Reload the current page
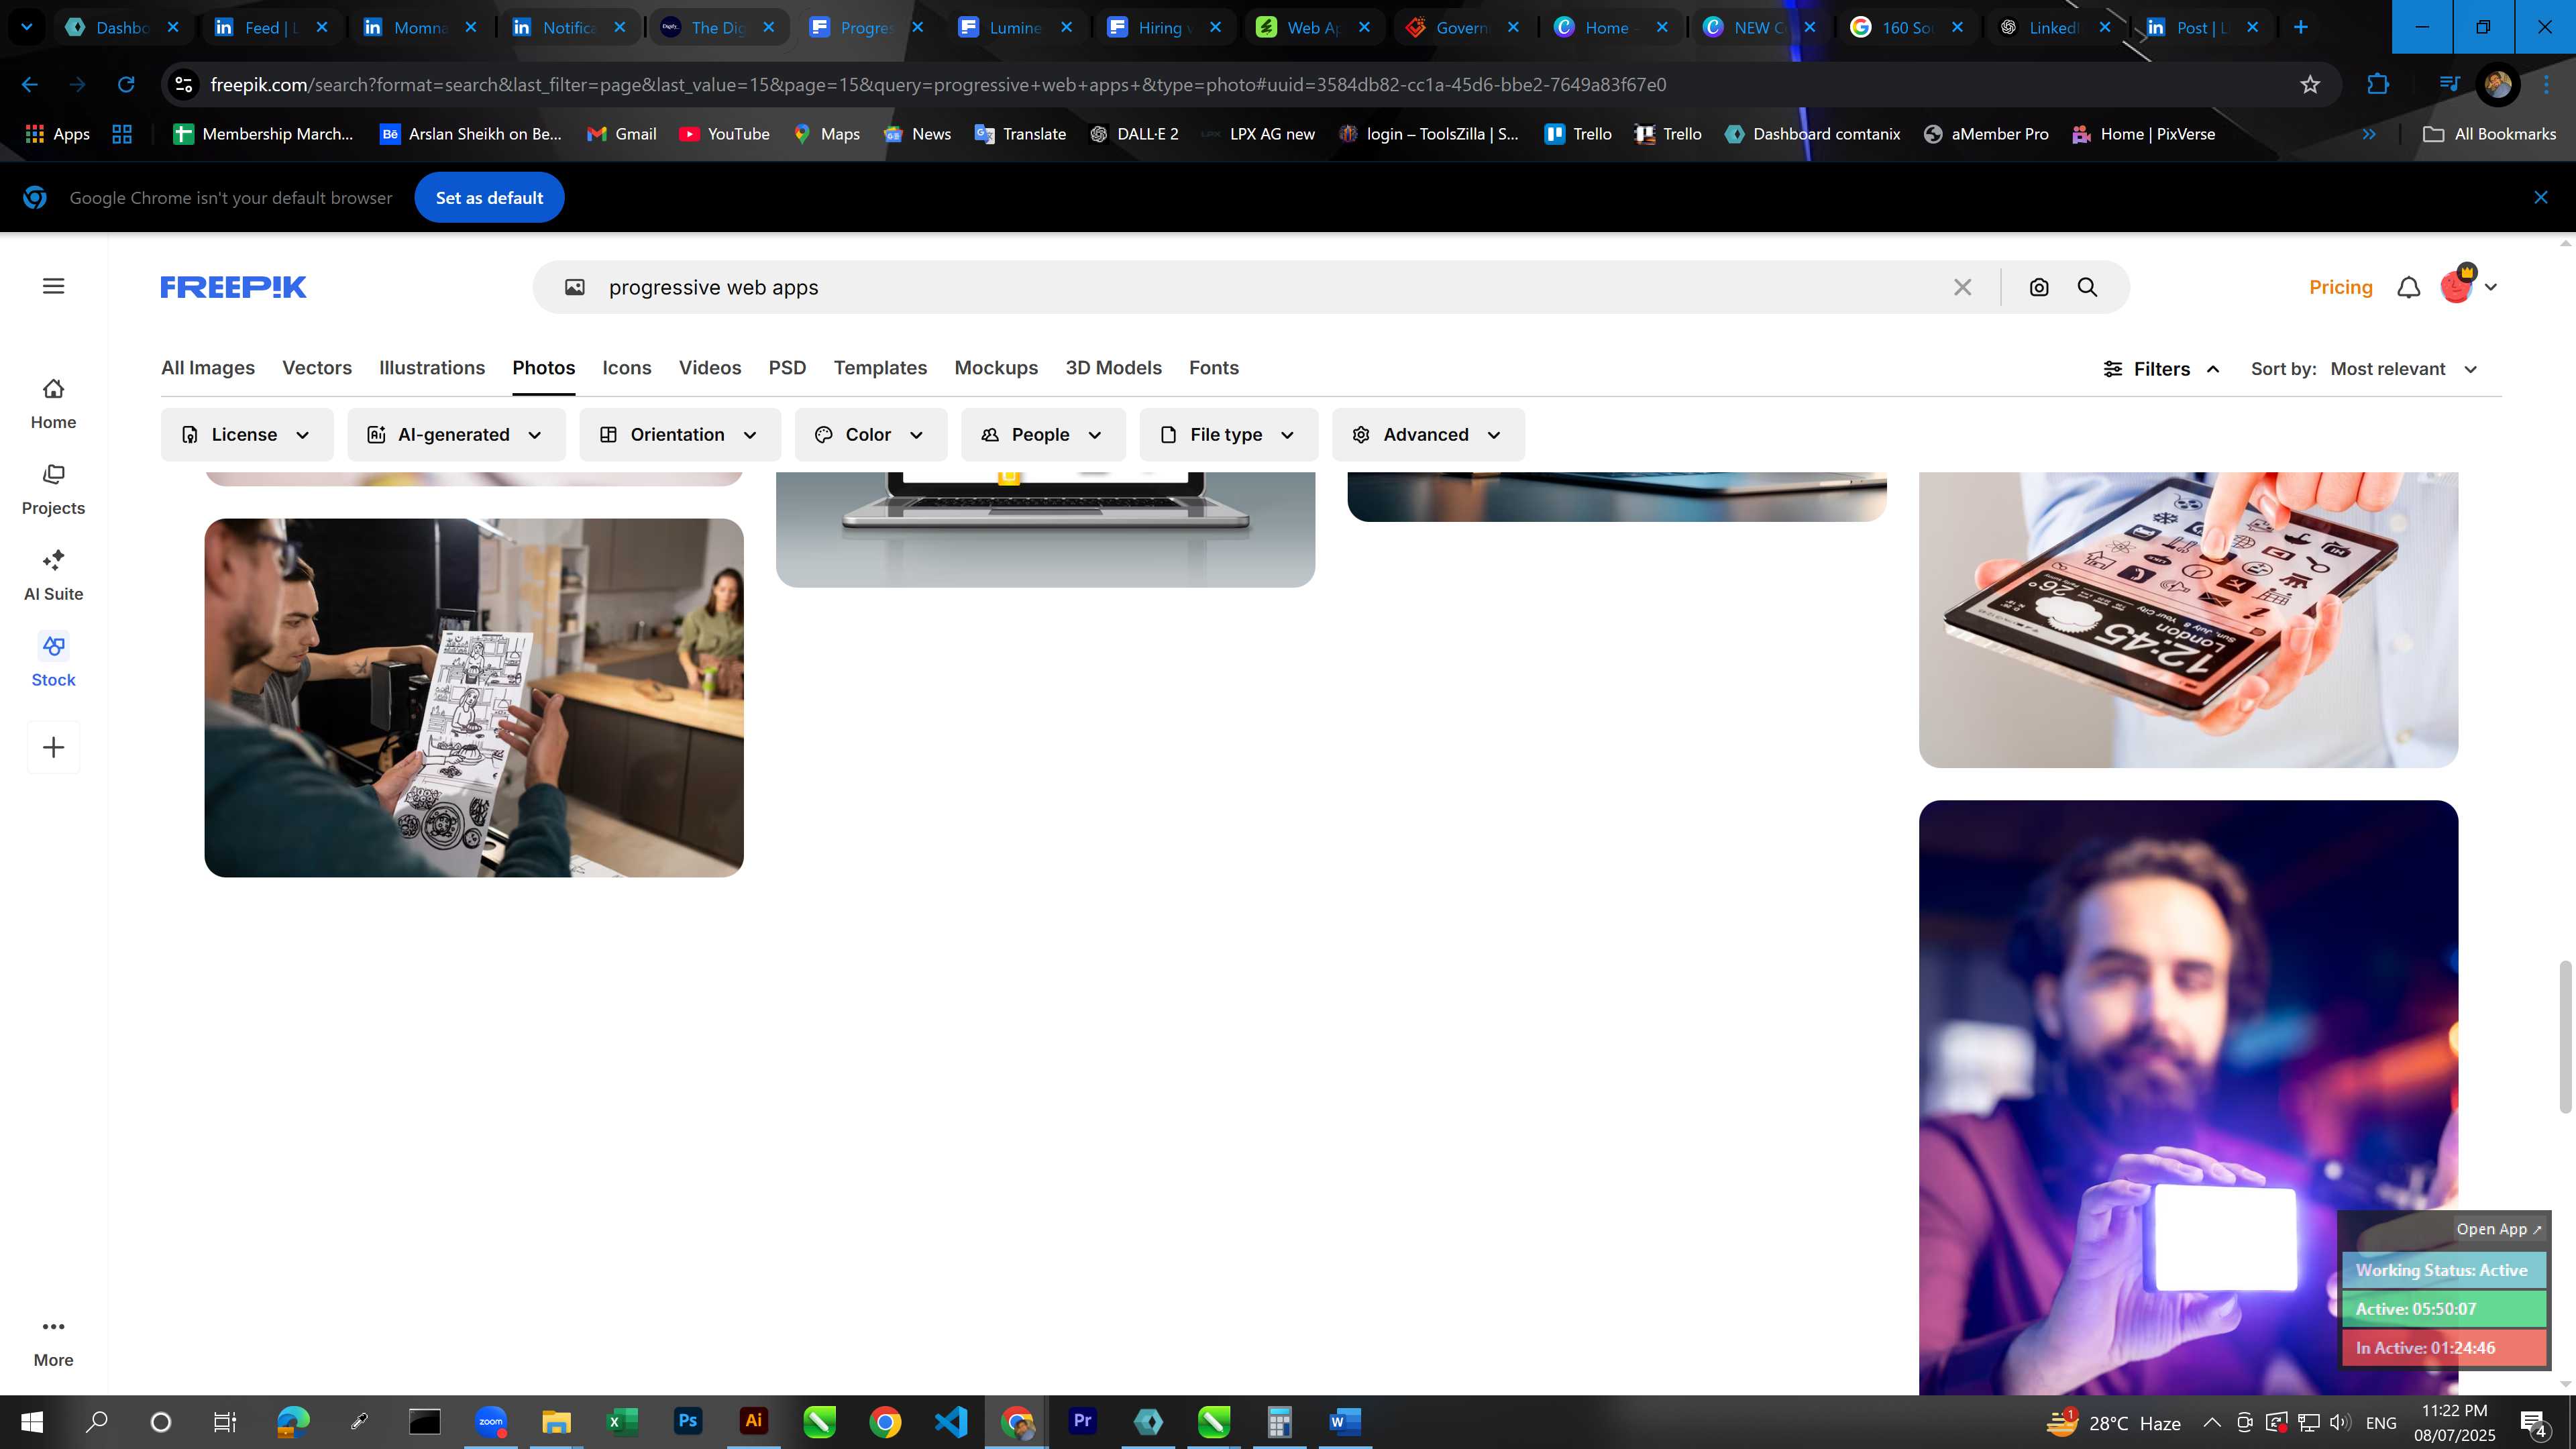The image size is (2576, 1449). [126, 84]
